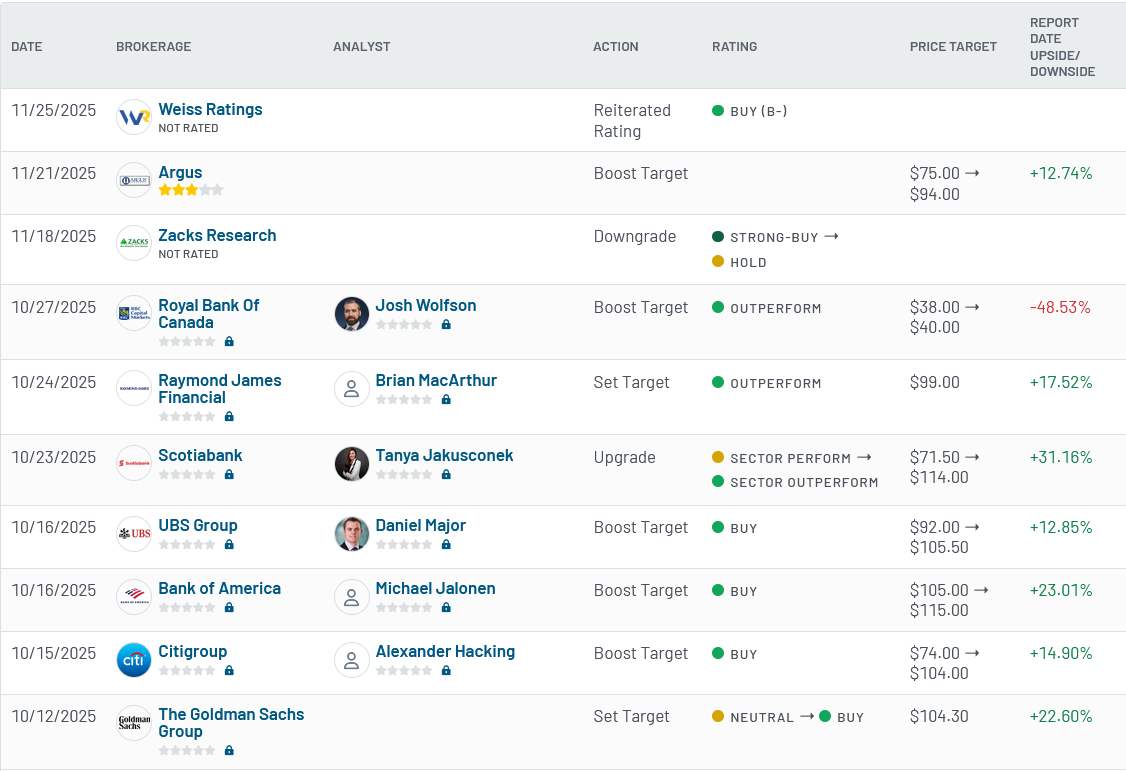
Task: Click the lock icon under UBS Group
Action: point(229,544)
